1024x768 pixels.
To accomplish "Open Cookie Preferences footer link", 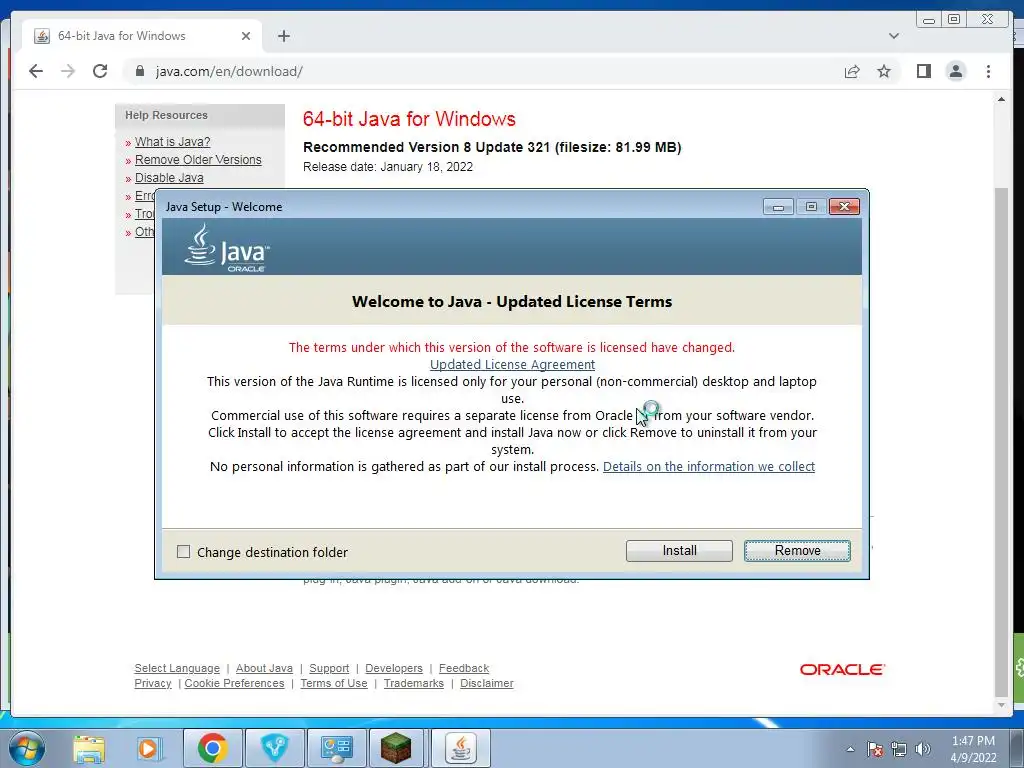I will pyautogui.click(x=234, y=683).
